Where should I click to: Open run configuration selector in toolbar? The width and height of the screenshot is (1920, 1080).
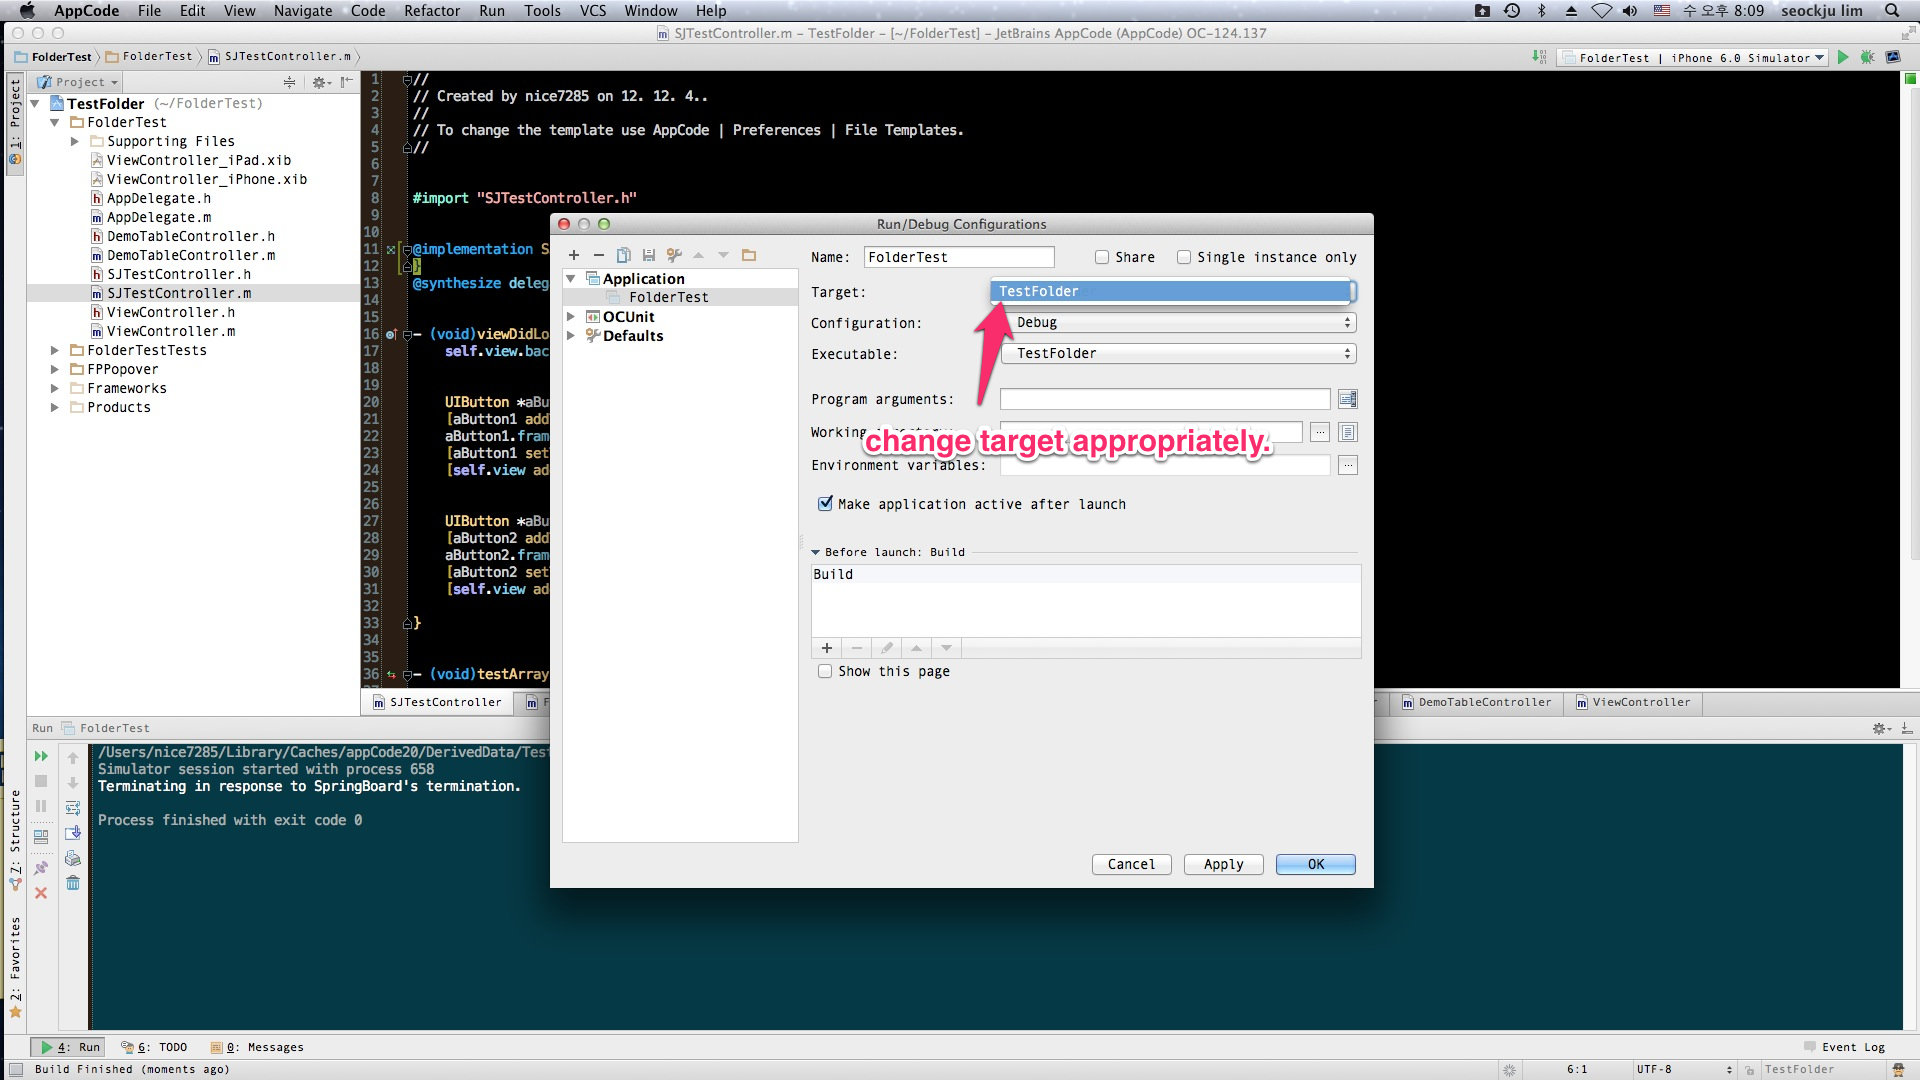(1692, 57)
